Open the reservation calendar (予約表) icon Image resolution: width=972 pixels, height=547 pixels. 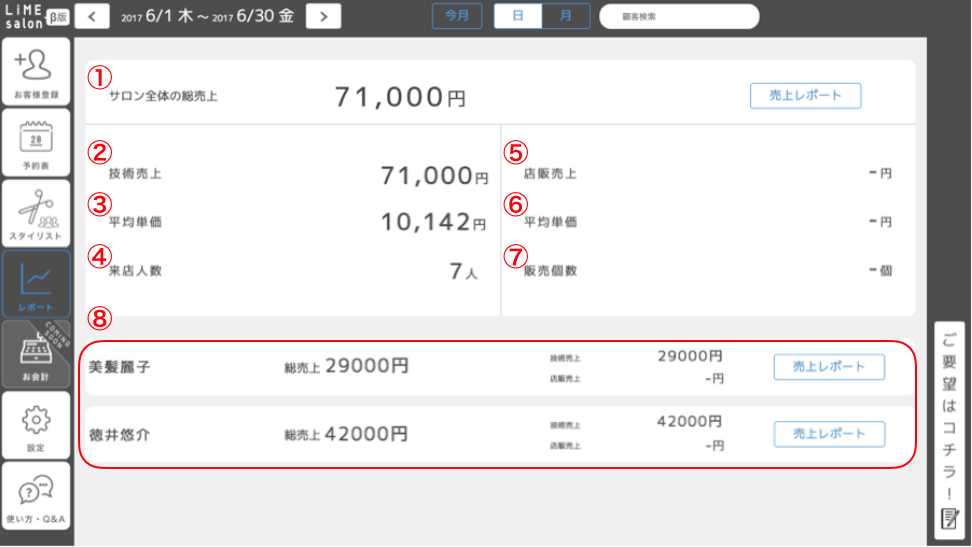36,142
